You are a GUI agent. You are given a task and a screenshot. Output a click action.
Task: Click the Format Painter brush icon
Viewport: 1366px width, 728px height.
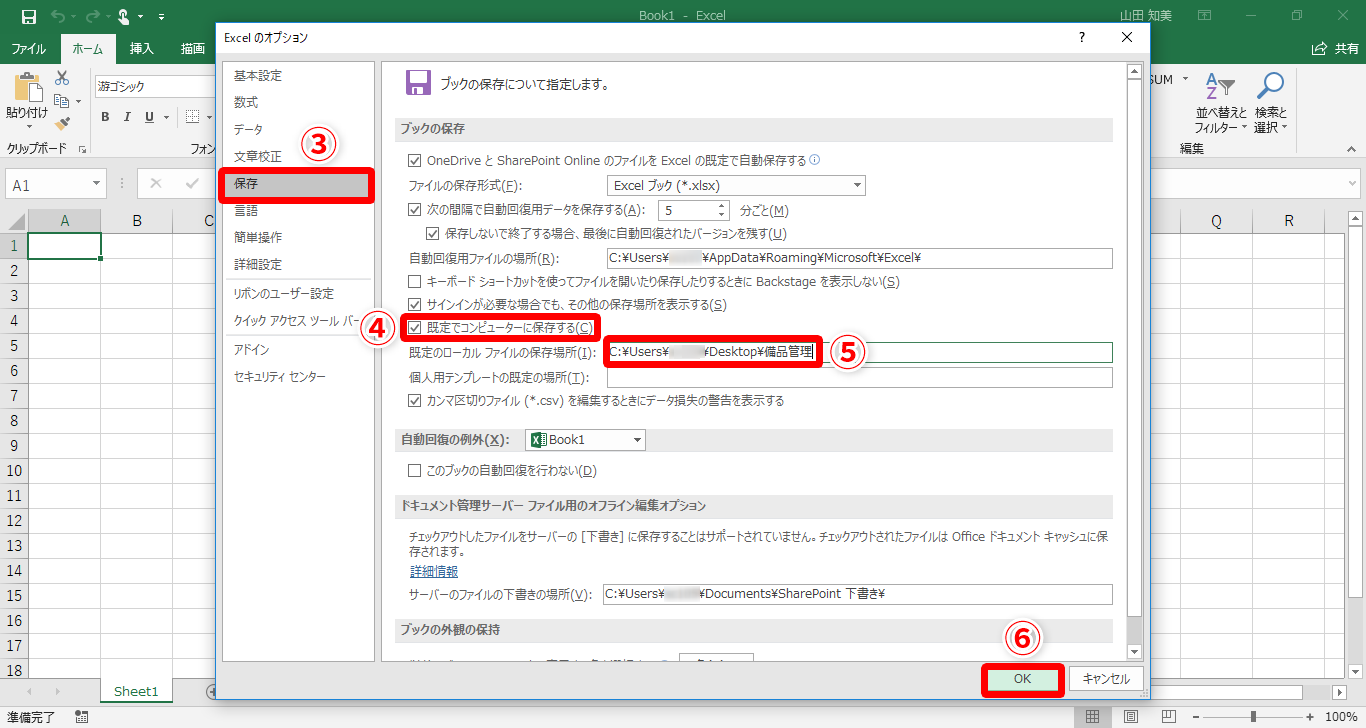click(62, 124)
